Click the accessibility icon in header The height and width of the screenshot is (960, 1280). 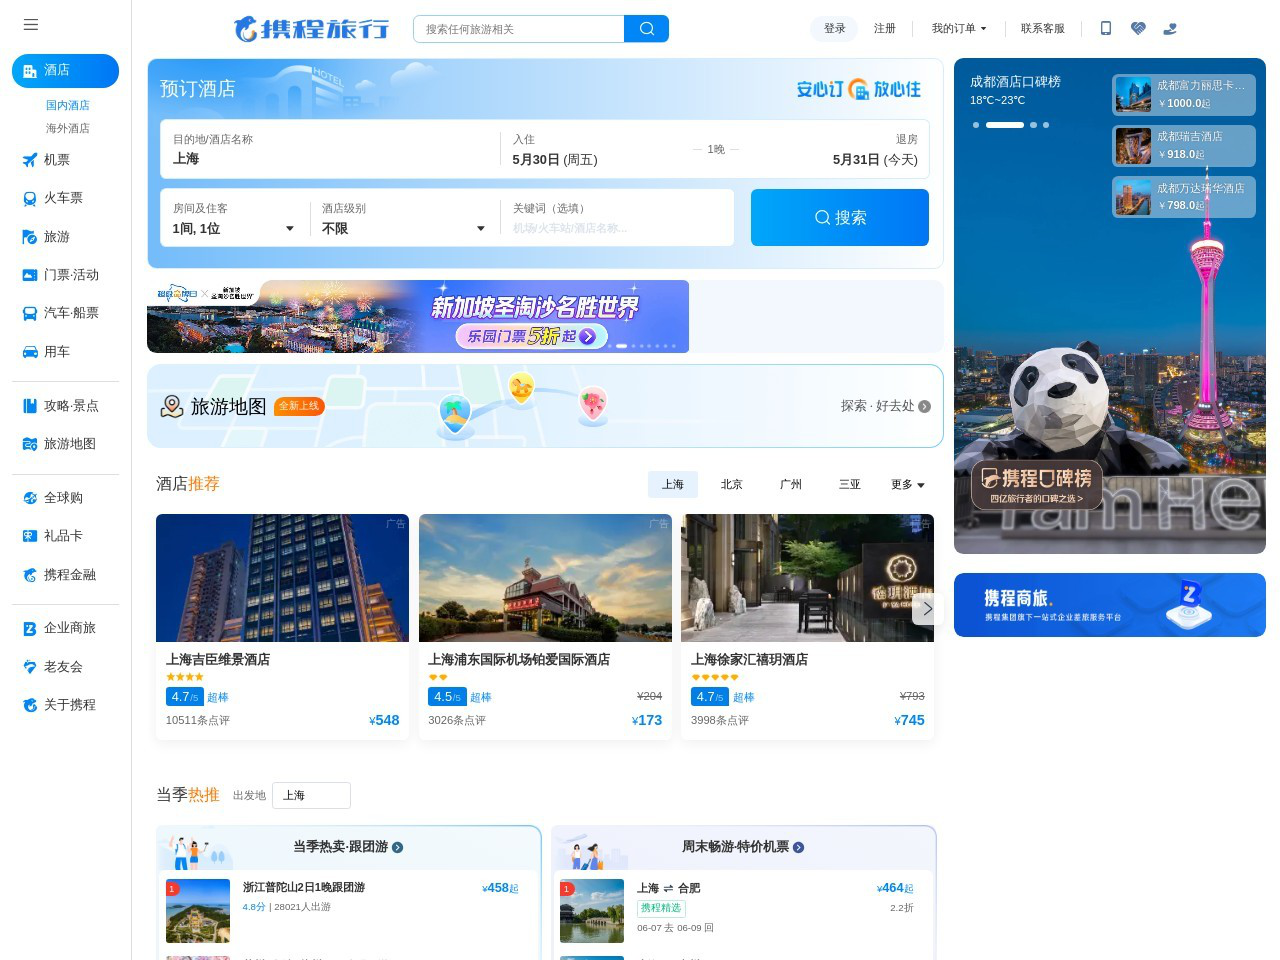(1170, 28)
